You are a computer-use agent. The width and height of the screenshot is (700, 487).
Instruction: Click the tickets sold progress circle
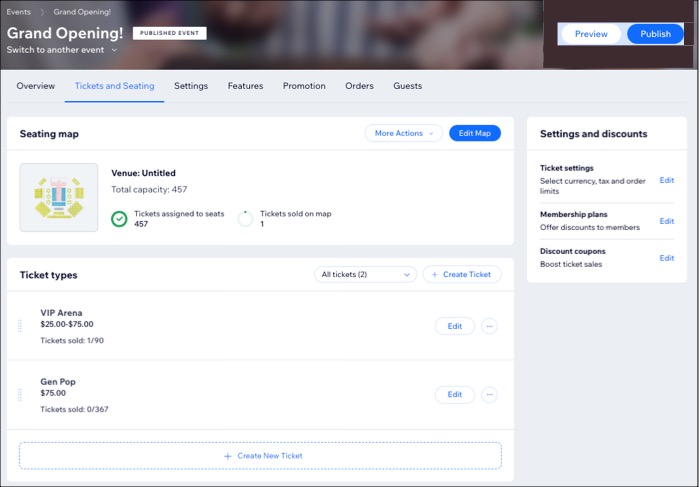point(245,219)
